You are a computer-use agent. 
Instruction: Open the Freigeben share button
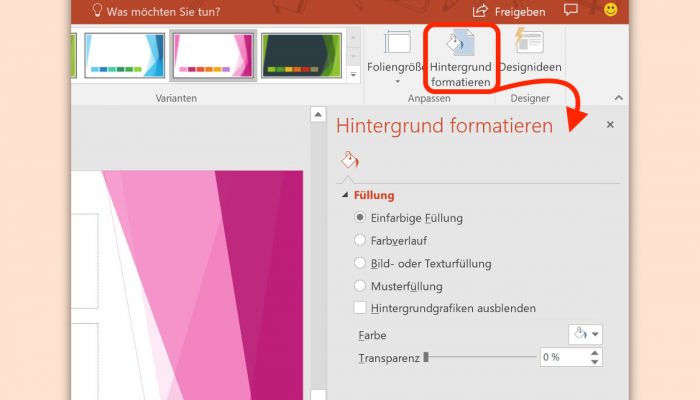509,11
